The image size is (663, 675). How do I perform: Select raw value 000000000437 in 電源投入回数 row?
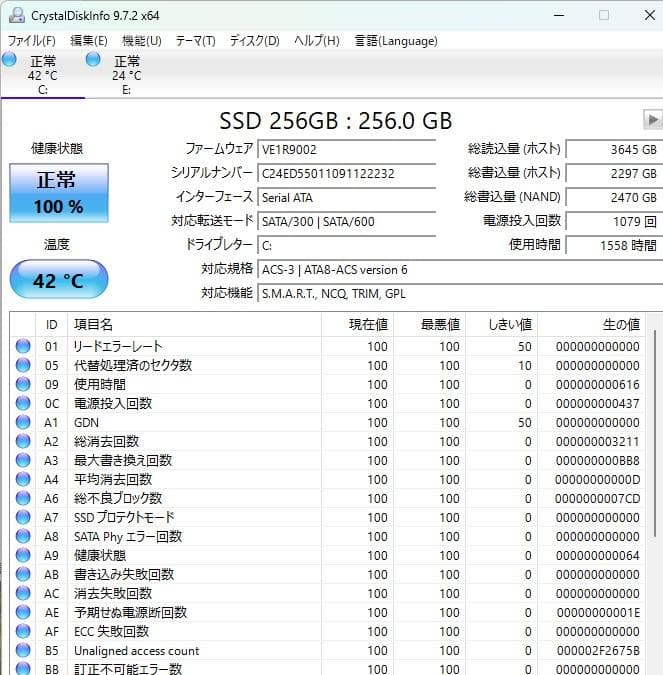(597, 403)
